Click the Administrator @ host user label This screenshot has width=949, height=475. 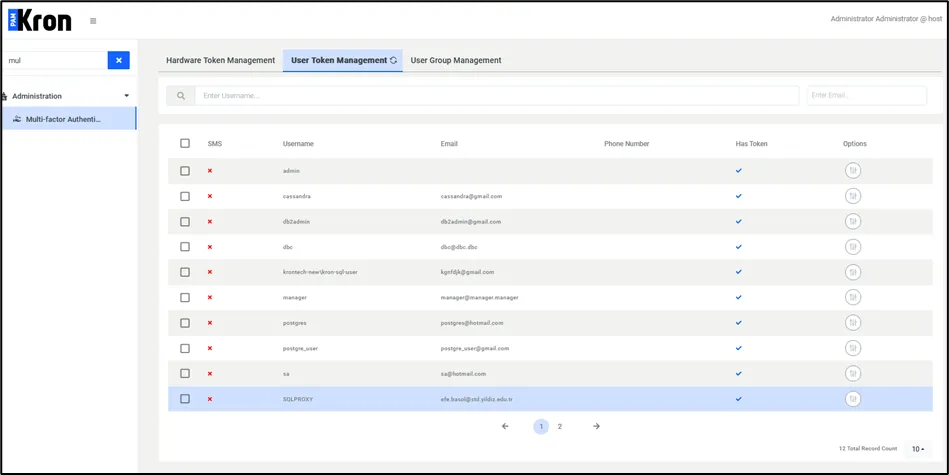pos(887,19)
